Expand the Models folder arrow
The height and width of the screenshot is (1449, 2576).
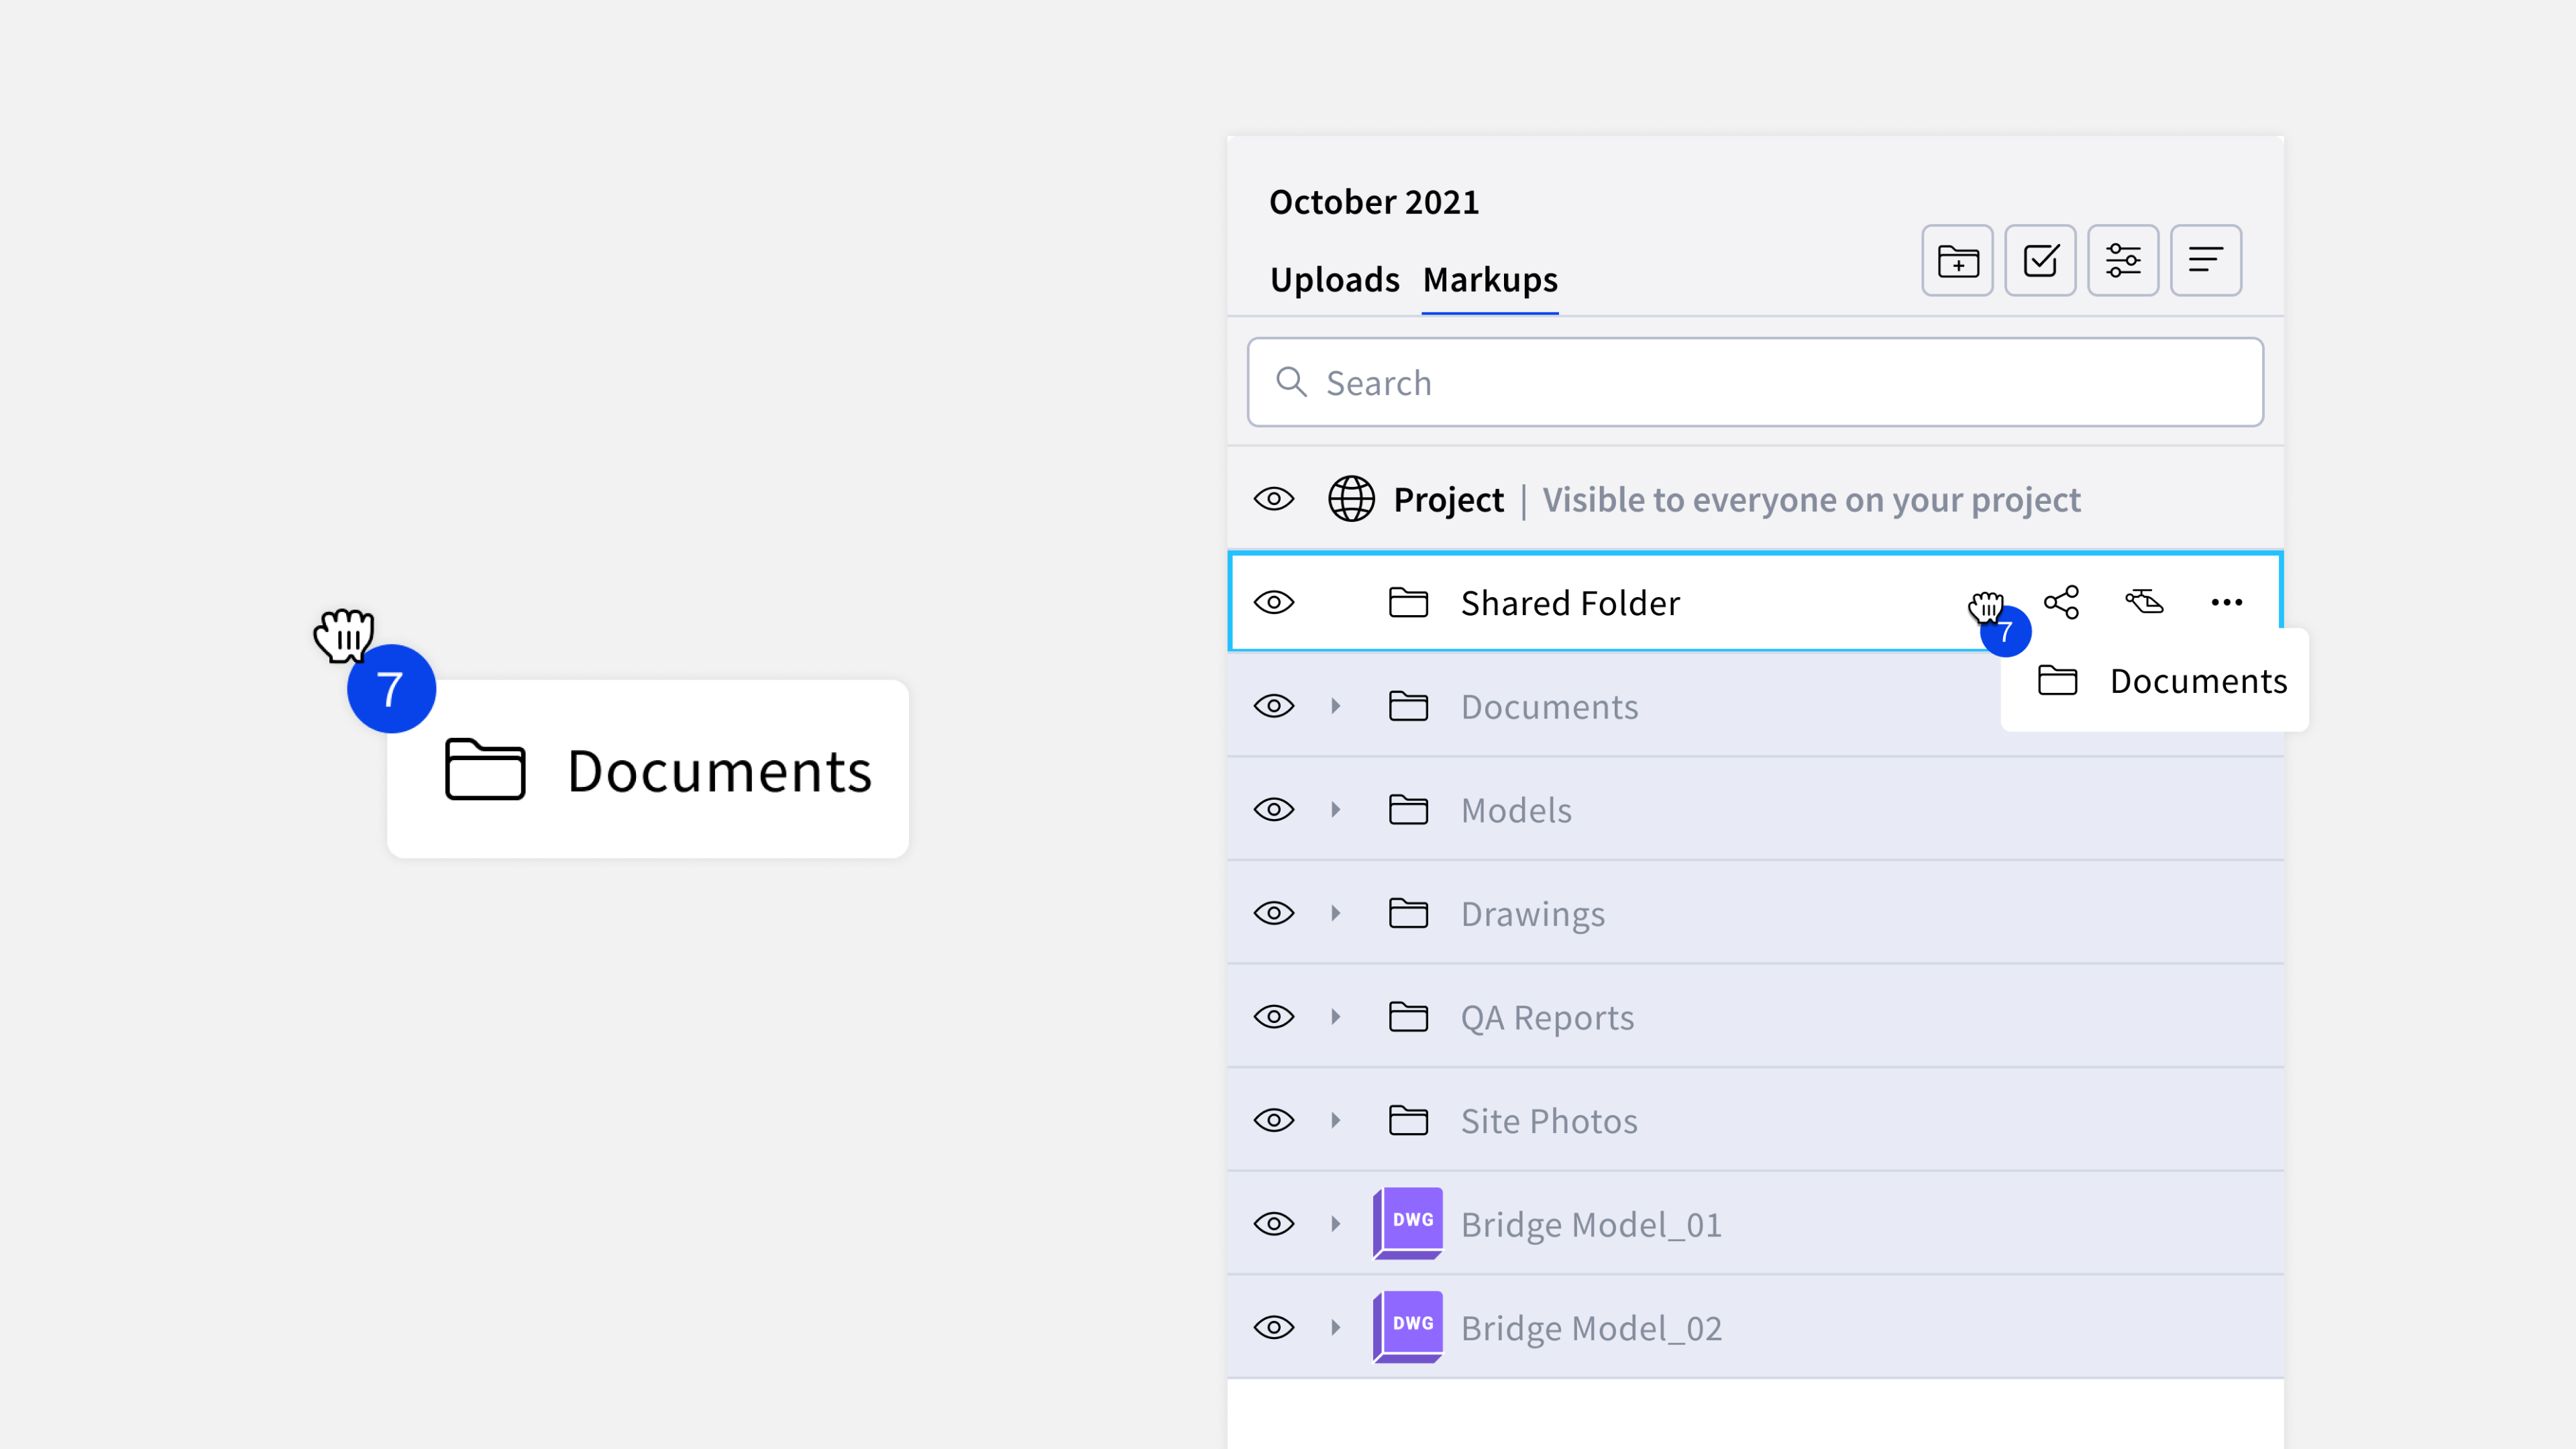[1335, 810]
